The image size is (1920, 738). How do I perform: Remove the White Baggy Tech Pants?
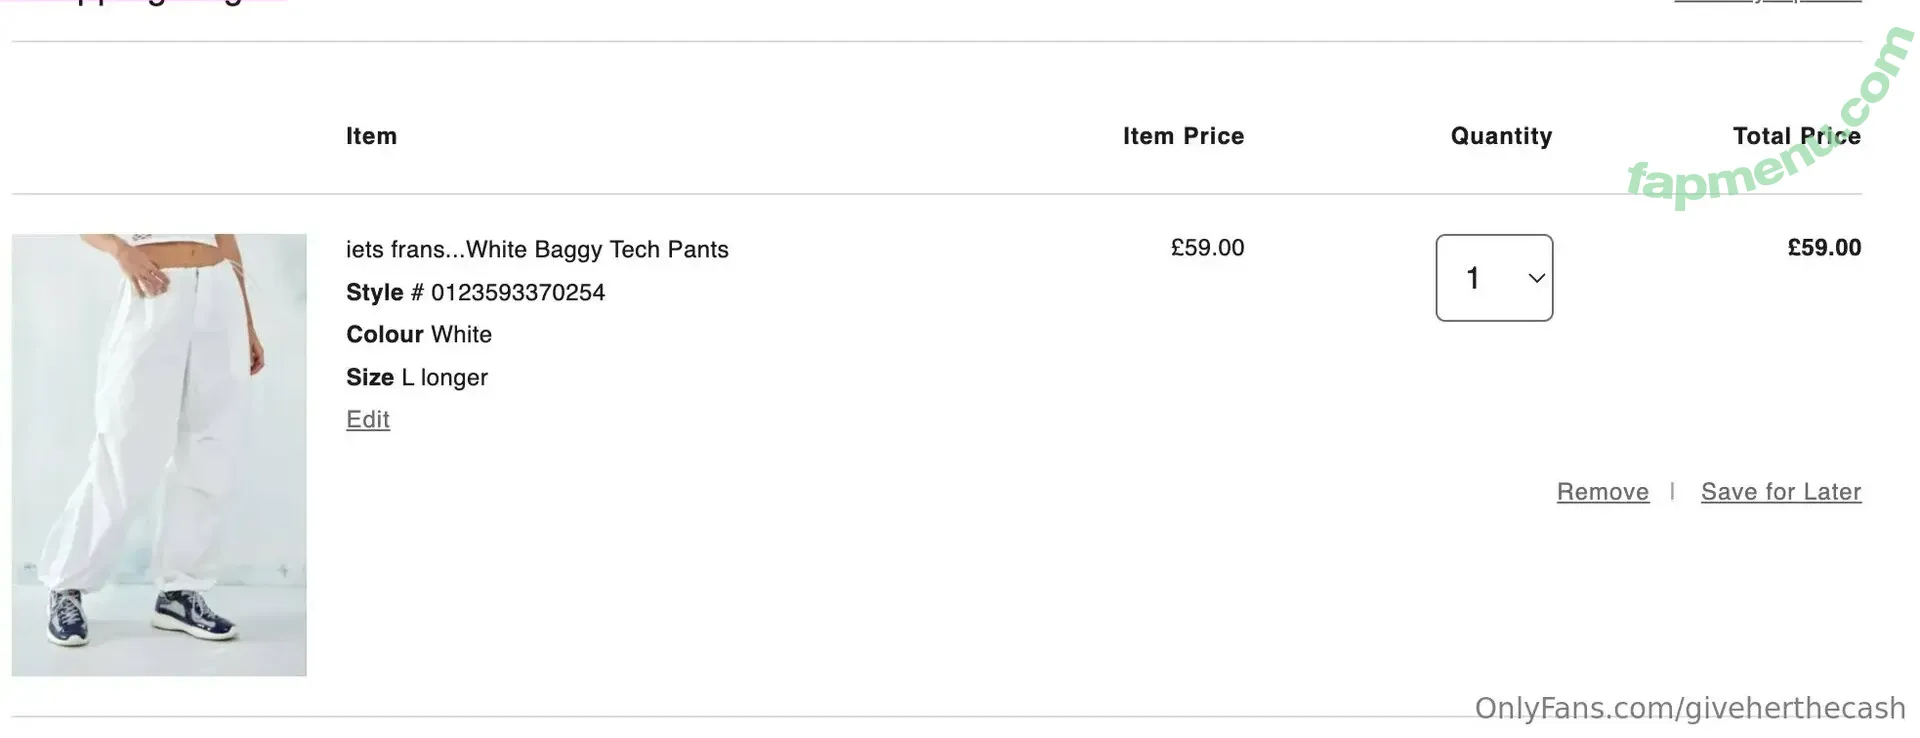click(1602, 492)
